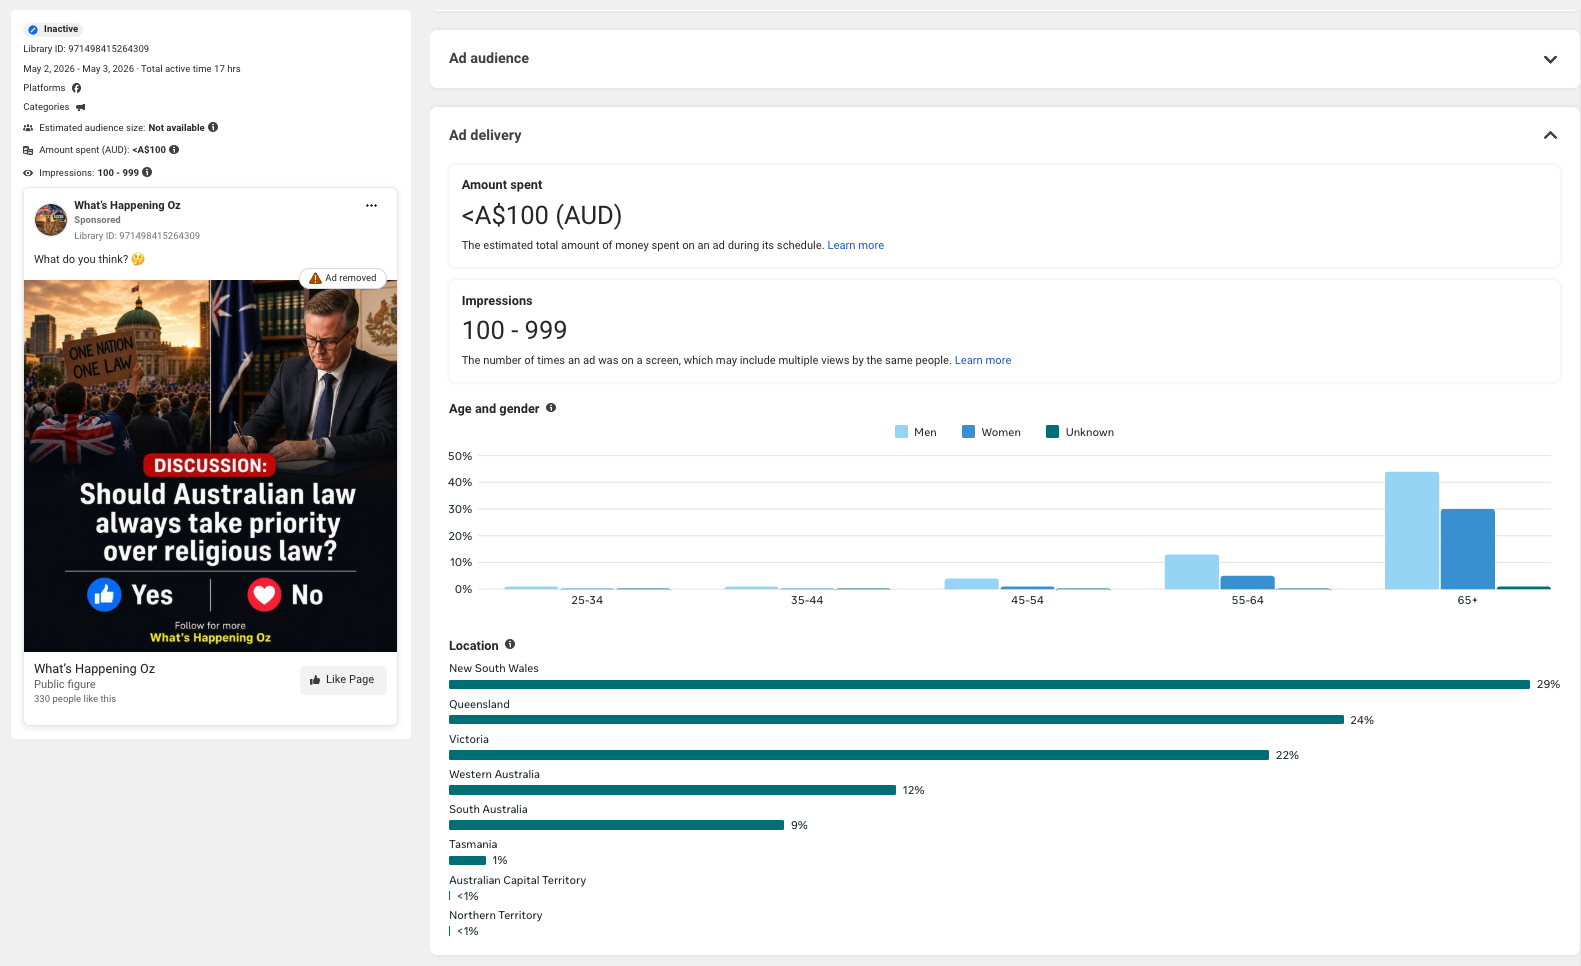Click the Queensland 24% location bar
Screen dimensions: 1581x966
point(896,720)
